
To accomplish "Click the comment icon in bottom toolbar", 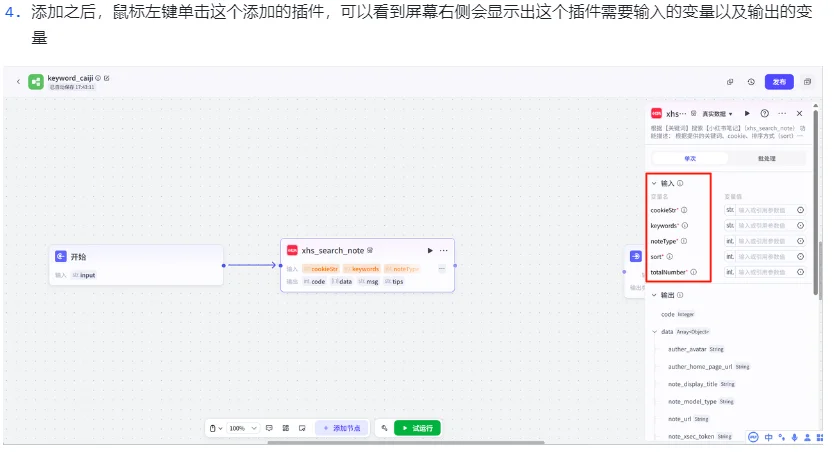I will coord(269,428).
